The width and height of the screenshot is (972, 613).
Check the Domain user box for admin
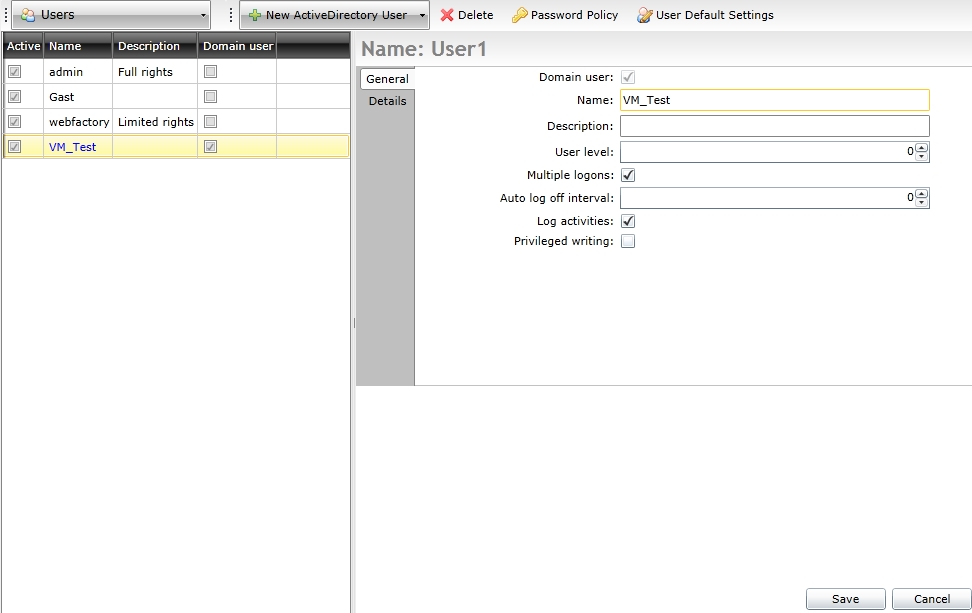click(210, 72)
